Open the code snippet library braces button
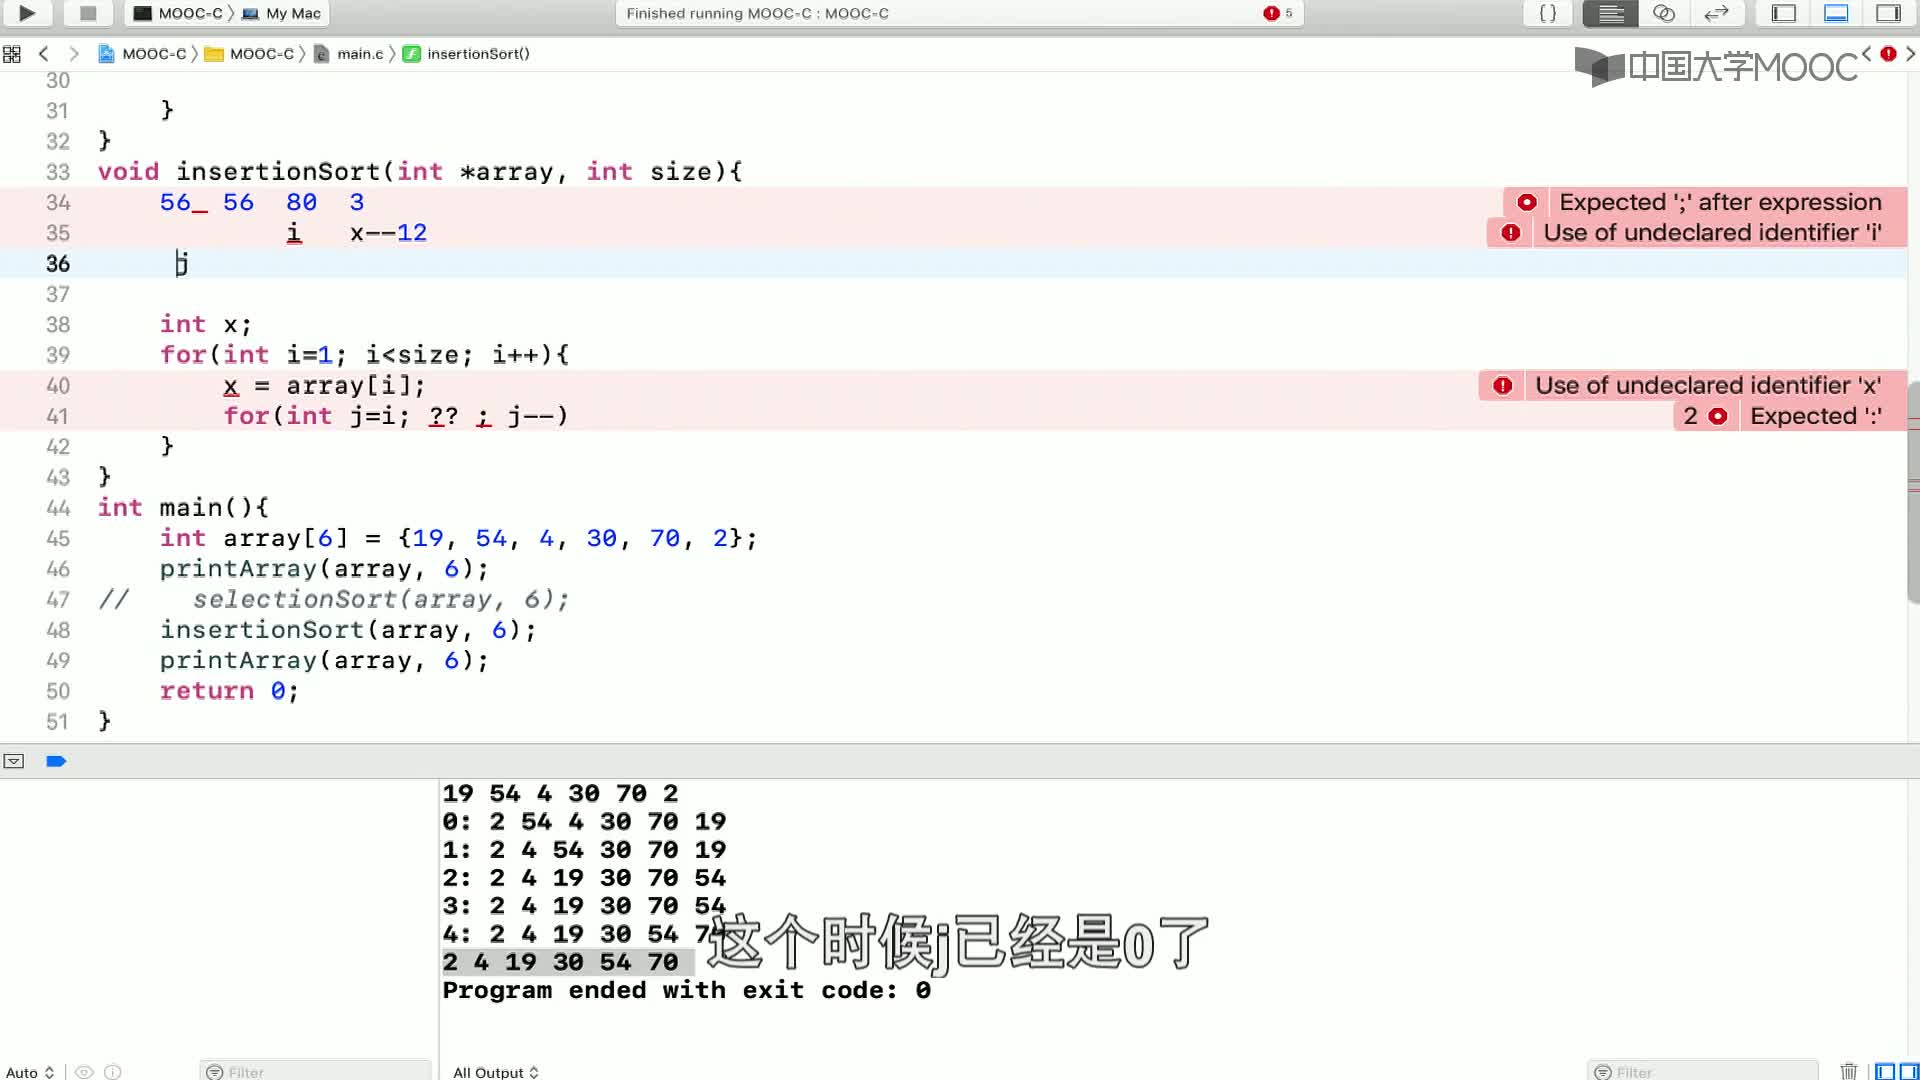 (x=1547, y=13)
